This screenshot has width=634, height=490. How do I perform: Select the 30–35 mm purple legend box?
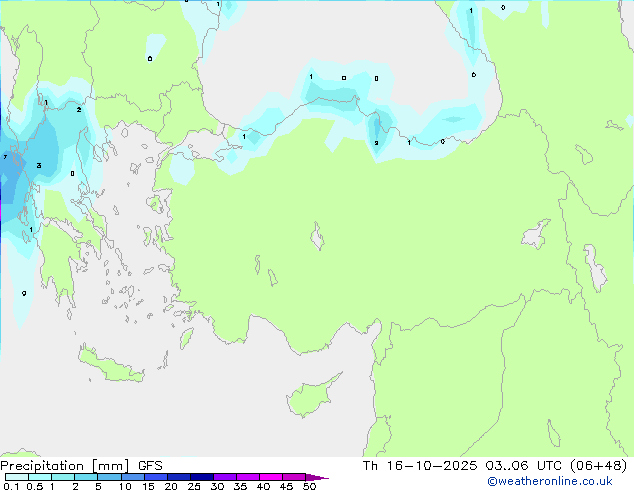tap(225, 477)
